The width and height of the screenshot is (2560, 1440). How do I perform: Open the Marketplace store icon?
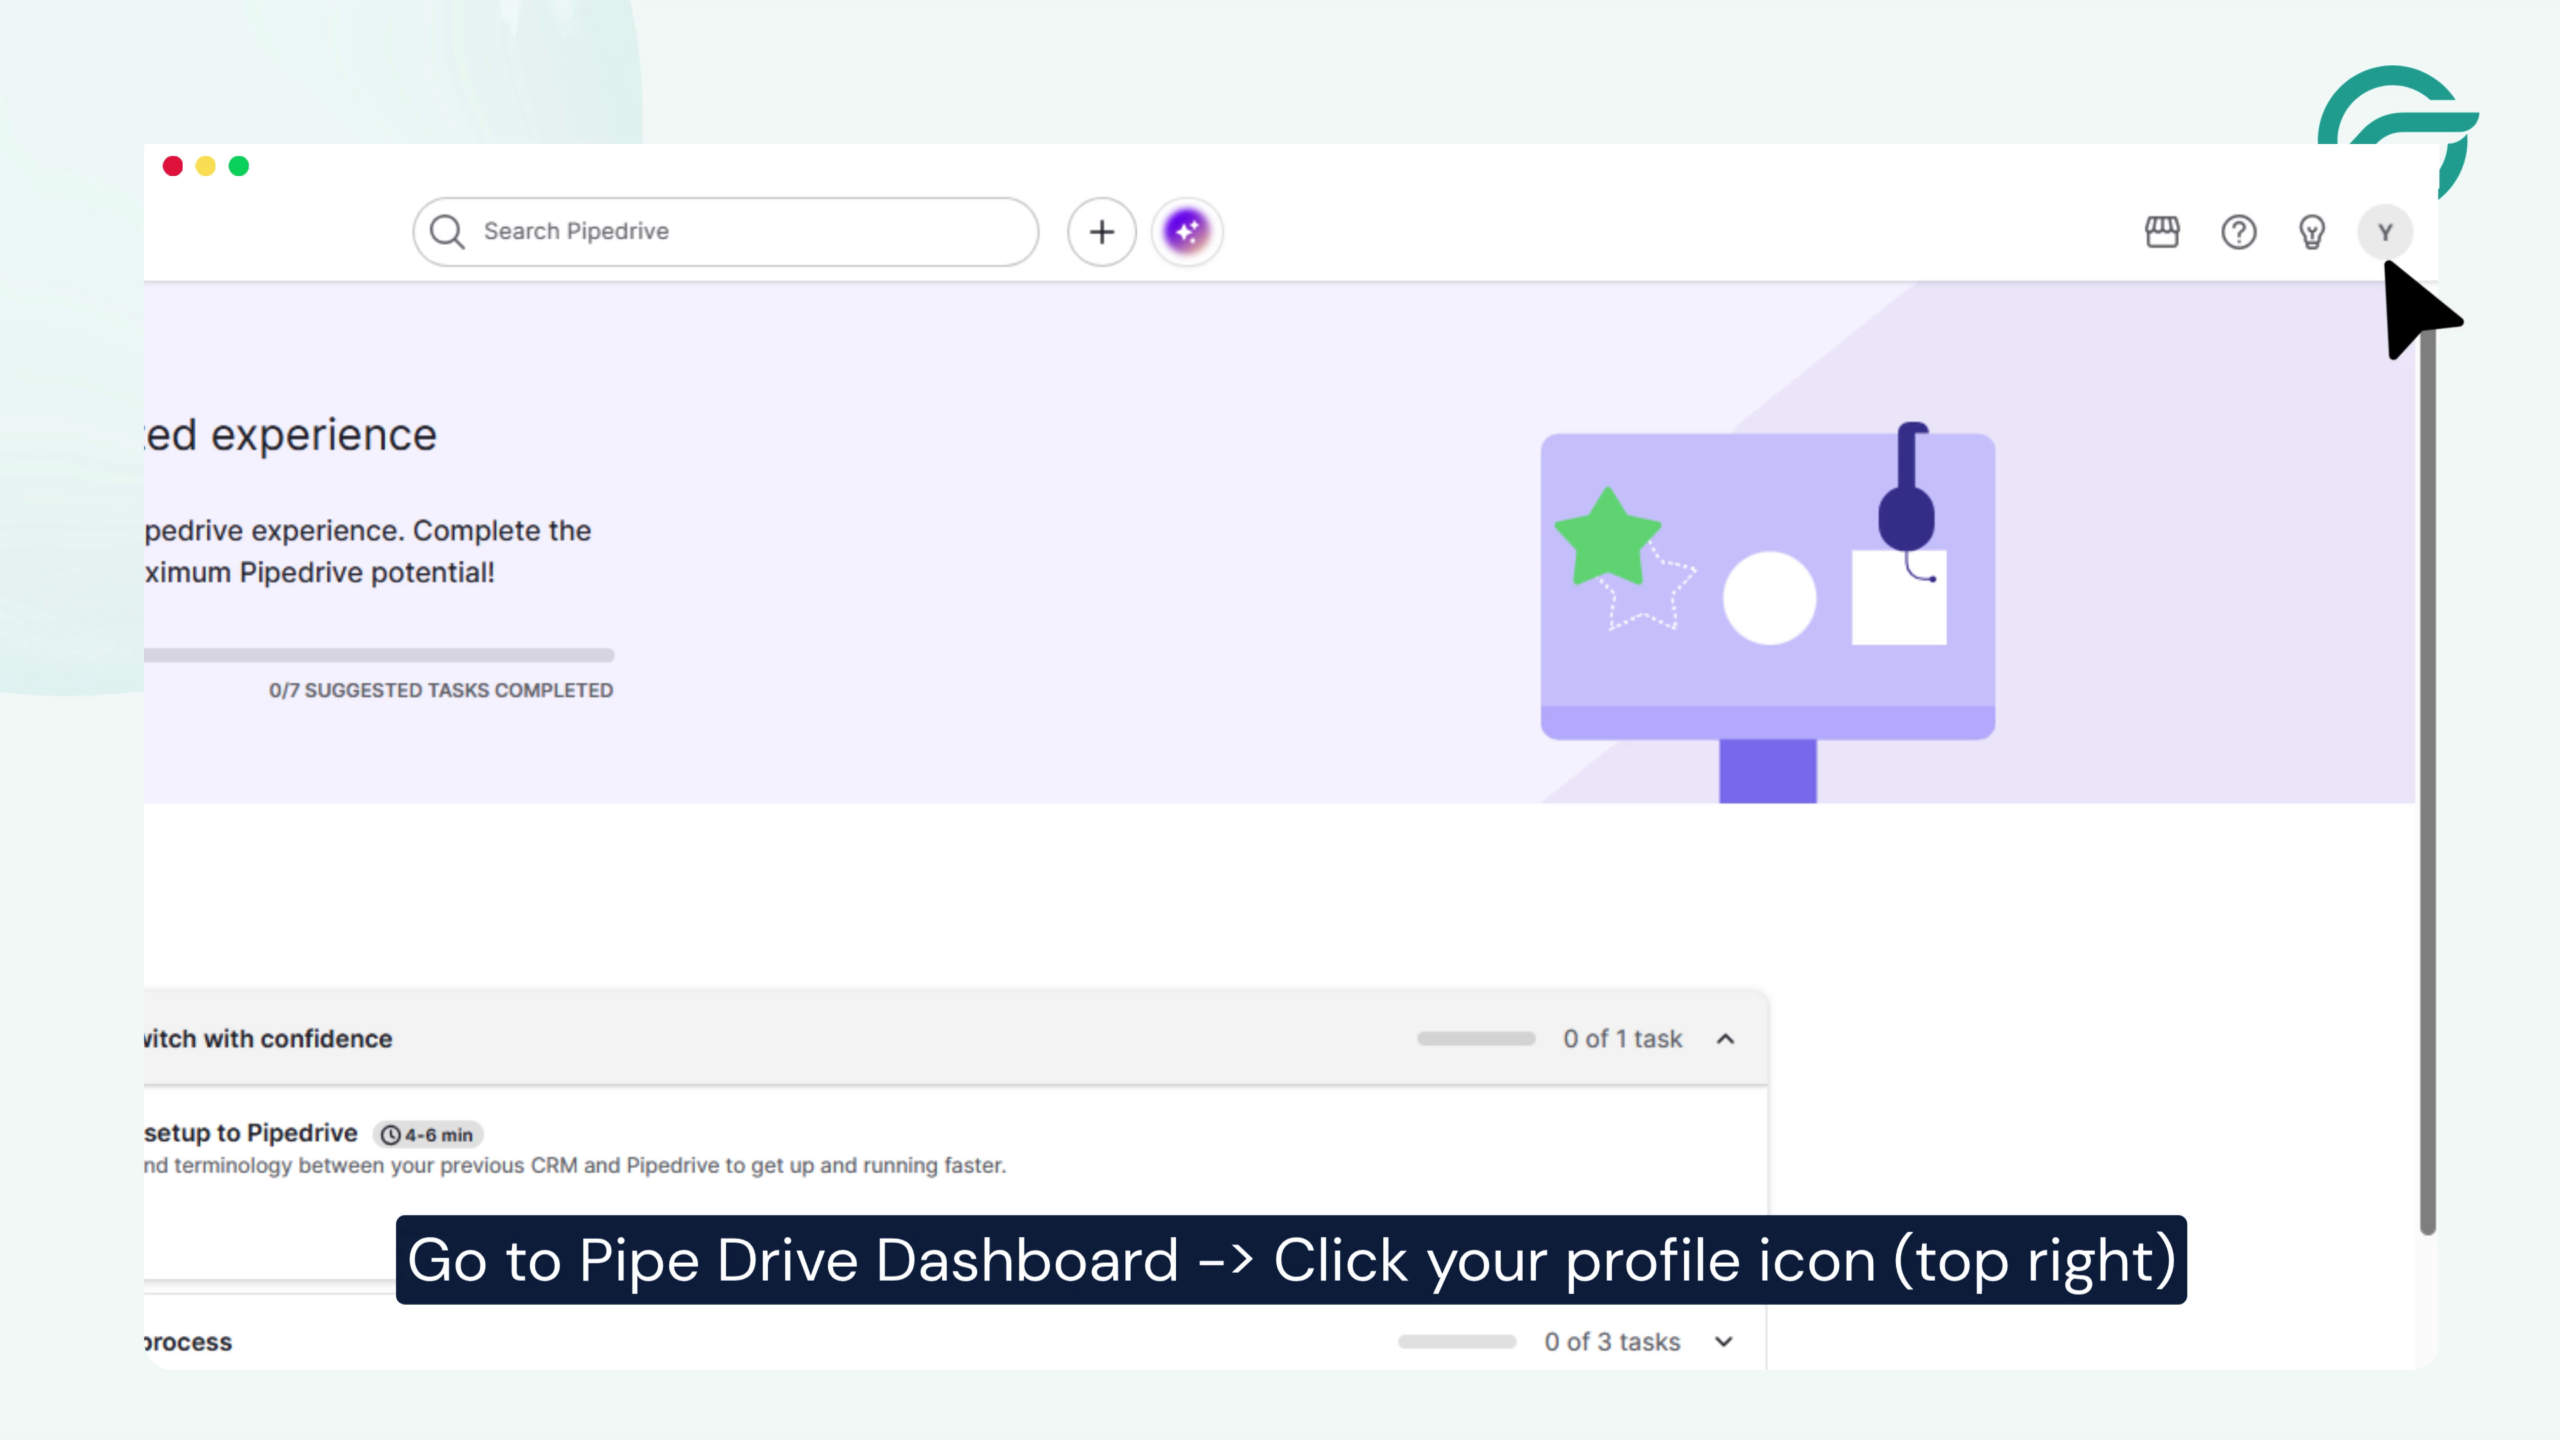click(2162, 232)
